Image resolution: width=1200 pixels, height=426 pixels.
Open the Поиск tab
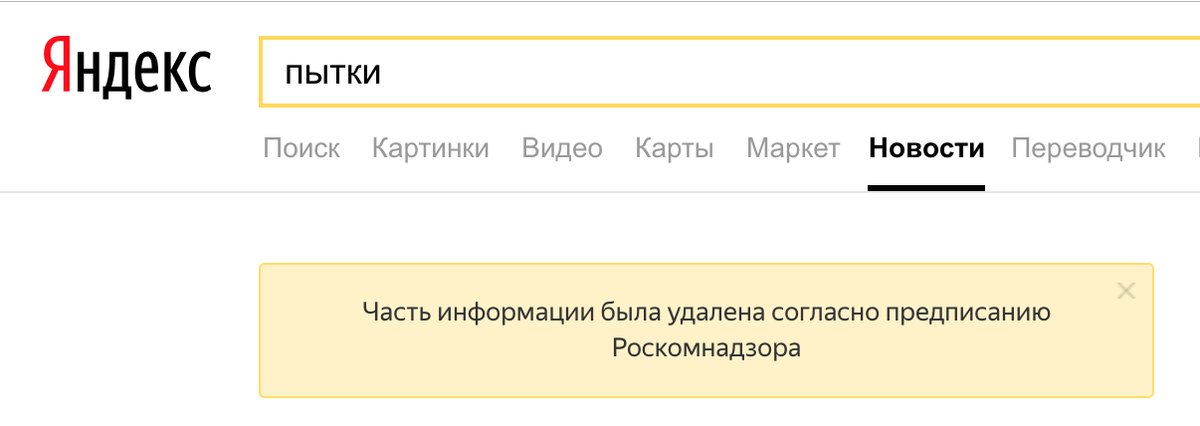point(301,149)
